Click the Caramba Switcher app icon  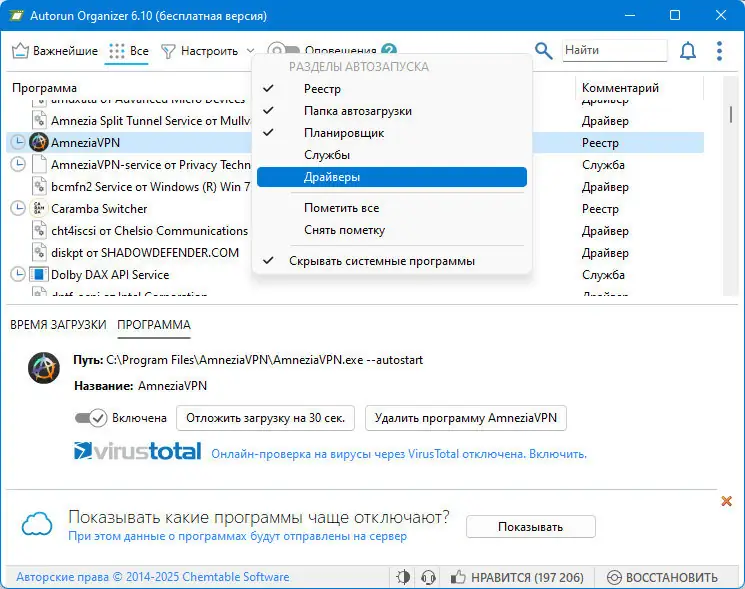39,208
